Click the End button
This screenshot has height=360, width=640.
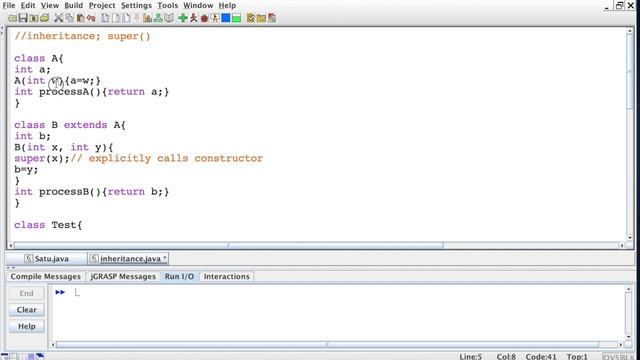[27, 293]
